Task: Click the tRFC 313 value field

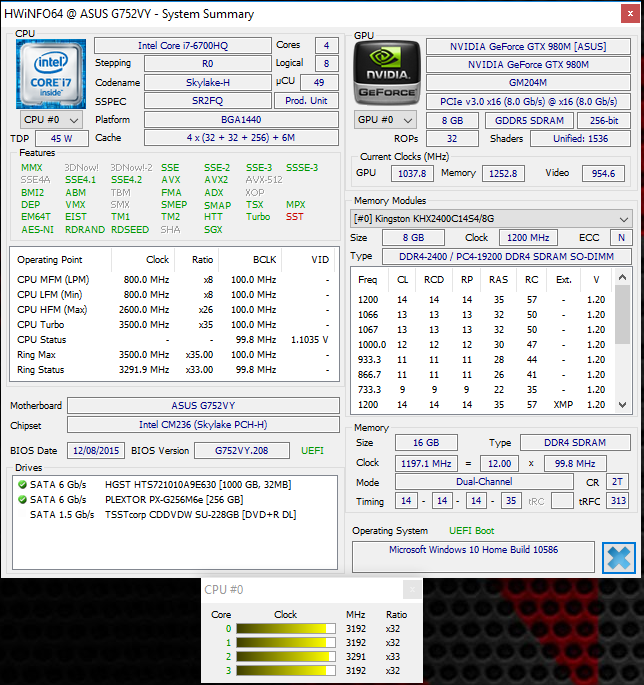Action: point(618,501)
